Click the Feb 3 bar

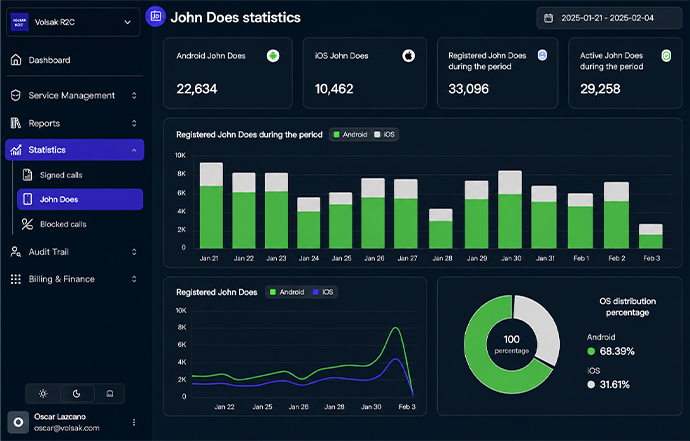pos(651,236)
